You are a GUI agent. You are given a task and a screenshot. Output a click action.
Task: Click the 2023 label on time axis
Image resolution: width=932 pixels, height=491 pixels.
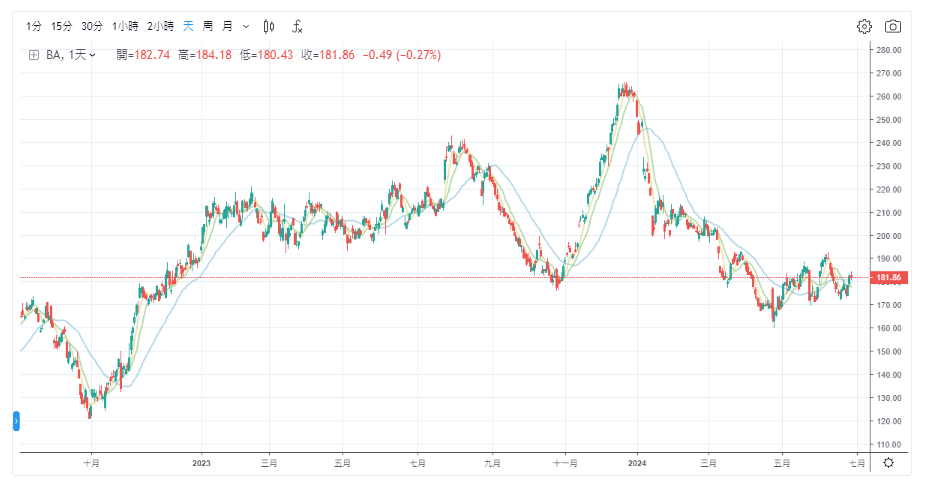201,463
